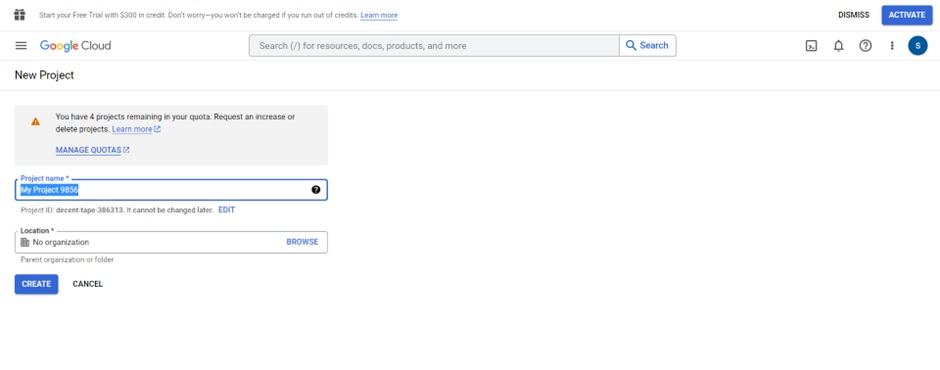This screenshot has height=370, width=940.
Task: Activate the free trial
Action: click(x=906, y=15)
